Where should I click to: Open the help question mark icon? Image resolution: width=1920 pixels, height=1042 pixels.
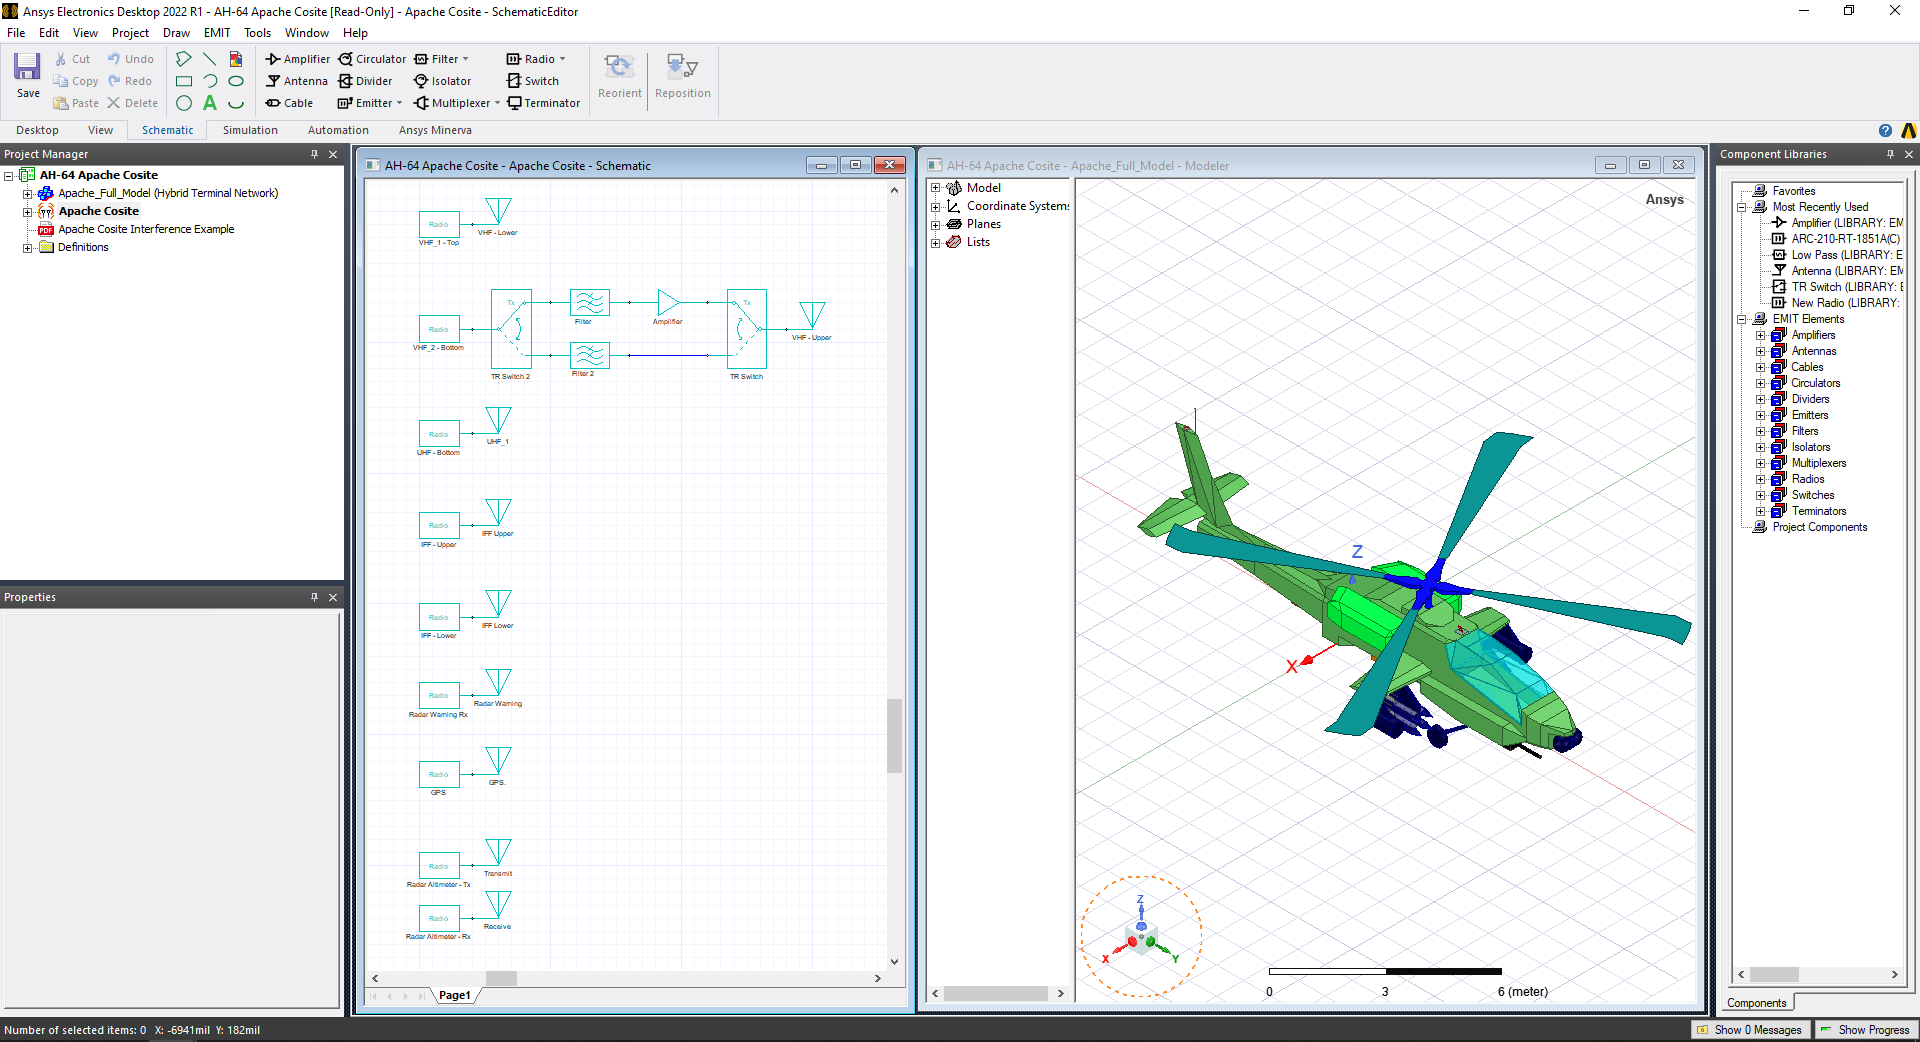point(1885,130)
